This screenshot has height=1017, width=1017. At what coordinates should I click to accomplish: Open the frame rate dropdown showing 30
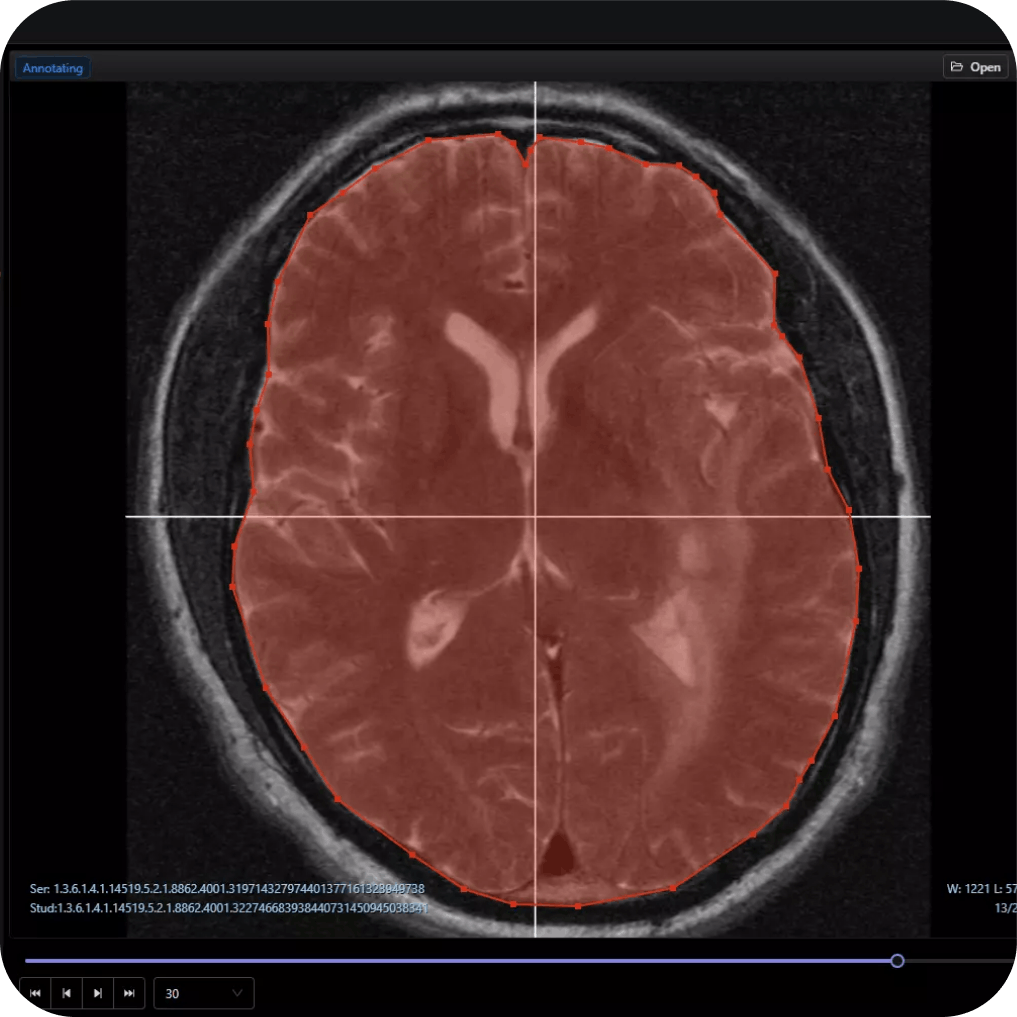pyautogui.click(x=203, y=993)
